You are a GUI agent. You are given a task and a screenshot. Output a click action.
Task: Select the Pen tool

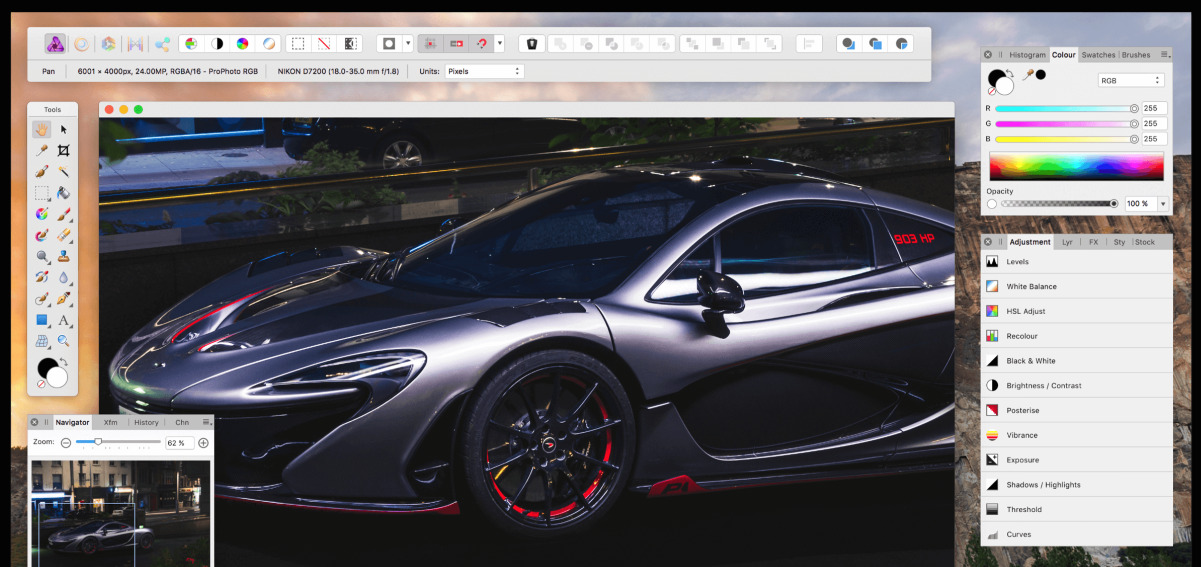pos(64,299)
